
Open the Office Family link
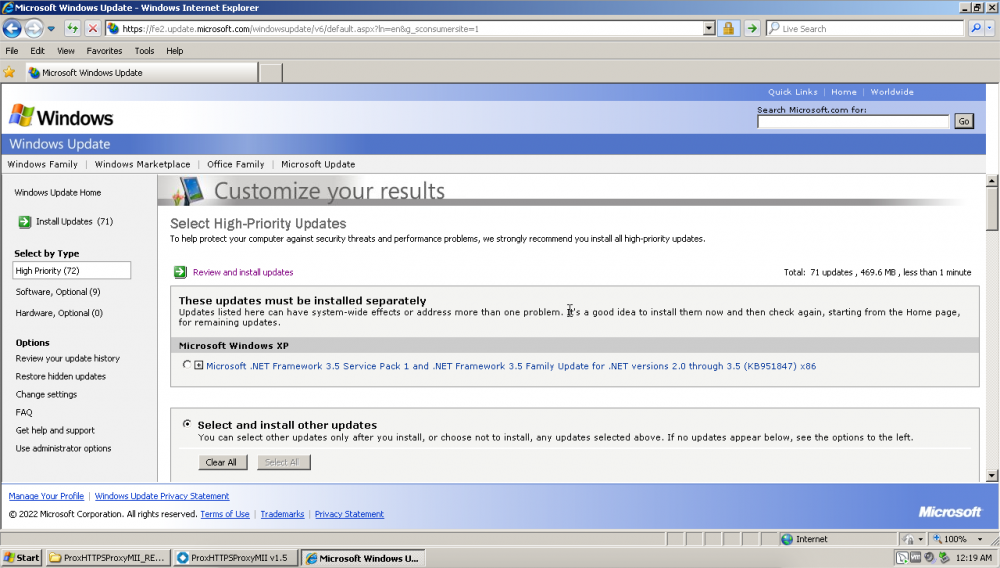point(235,164)
